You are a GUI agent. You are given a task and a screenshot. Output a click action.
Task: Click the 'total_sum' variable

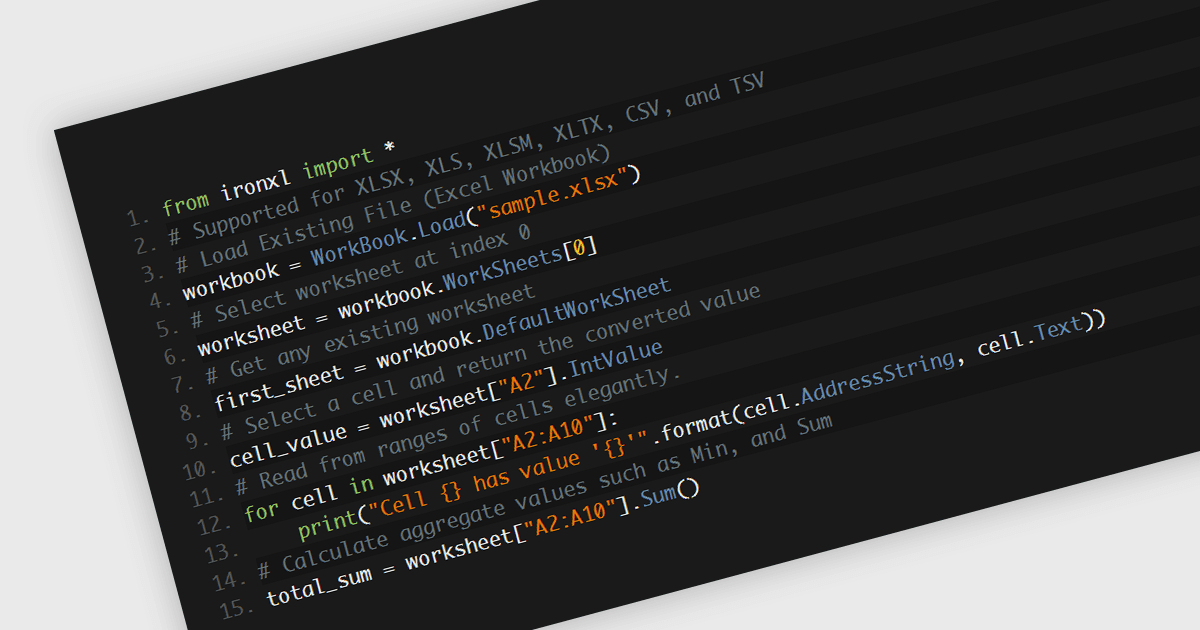pos(321,586)
